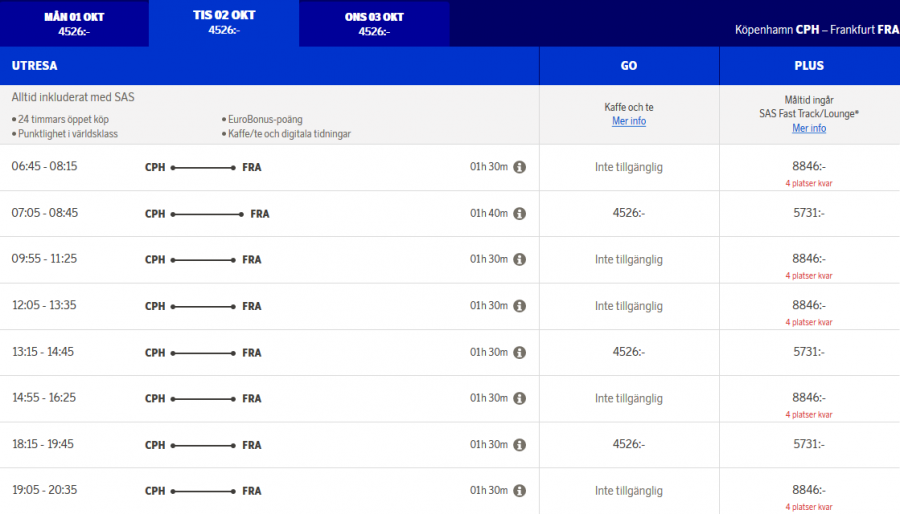Pick PLUS fare 8846 for 06:45 flight
Screen dimensions: 900x514
point(809,167)
